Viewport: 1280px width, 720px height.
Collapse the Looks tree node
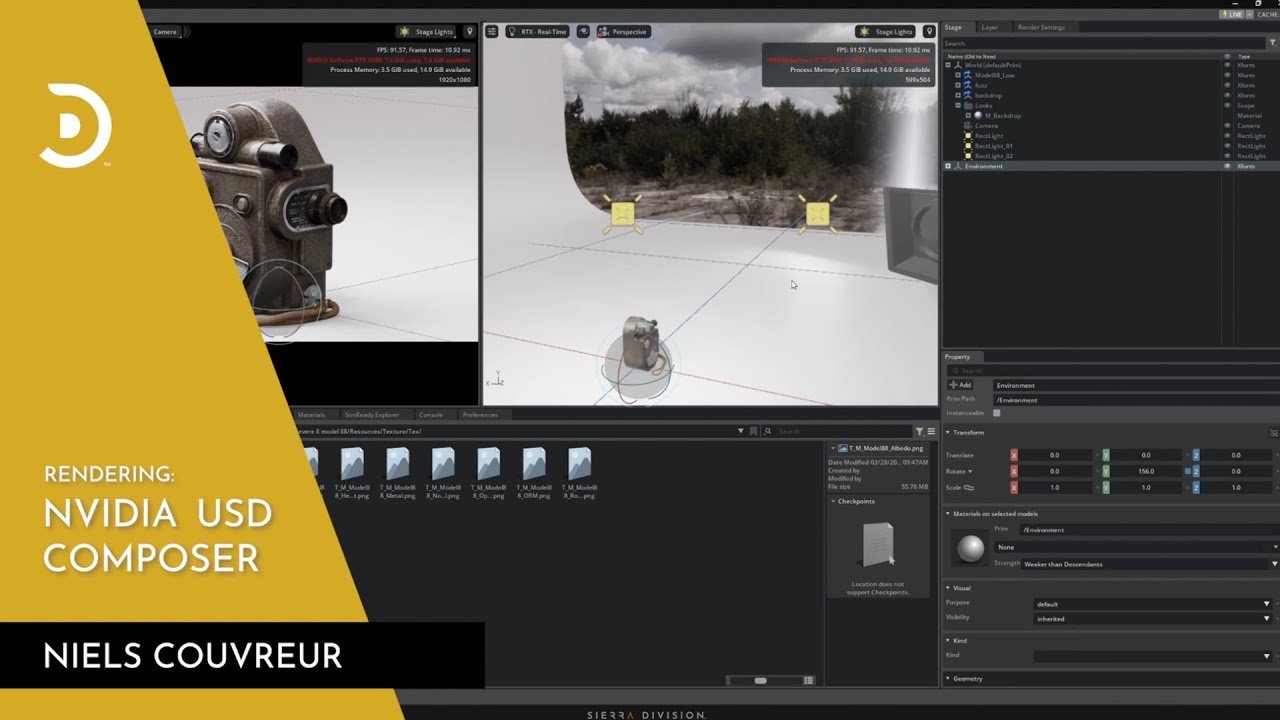pos(958,106)
